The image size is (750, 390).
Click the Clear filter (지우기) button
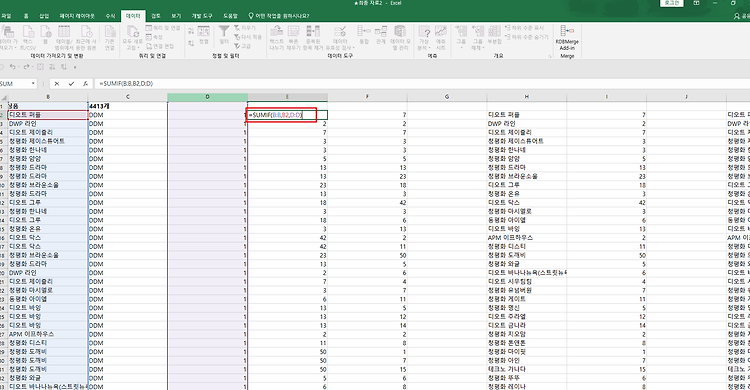pyautogui.click(x=245, y=28)
